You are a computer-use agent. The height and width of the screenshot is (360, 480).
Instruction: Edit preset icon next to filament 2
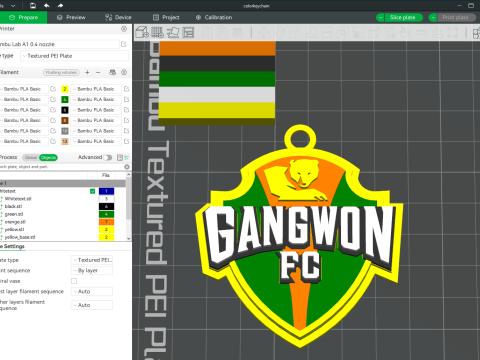click(126, 89)
